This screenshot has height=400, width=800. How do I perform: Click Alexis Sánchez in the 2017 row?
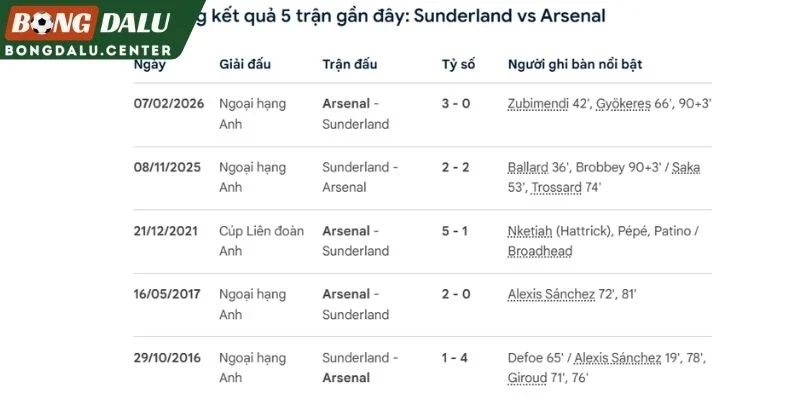[551, 294]
